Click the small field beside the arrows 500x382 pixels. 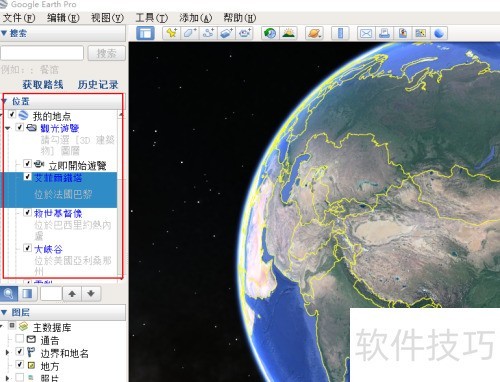pos(51,294)
